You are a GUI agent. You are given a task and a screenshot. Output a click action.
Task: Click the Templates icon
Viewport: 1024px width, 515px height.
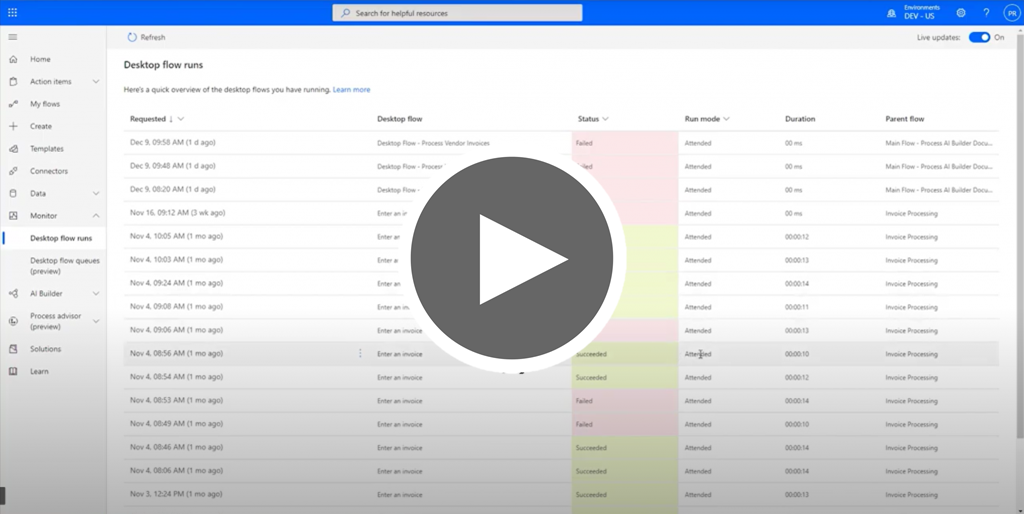tap(13, 149)
